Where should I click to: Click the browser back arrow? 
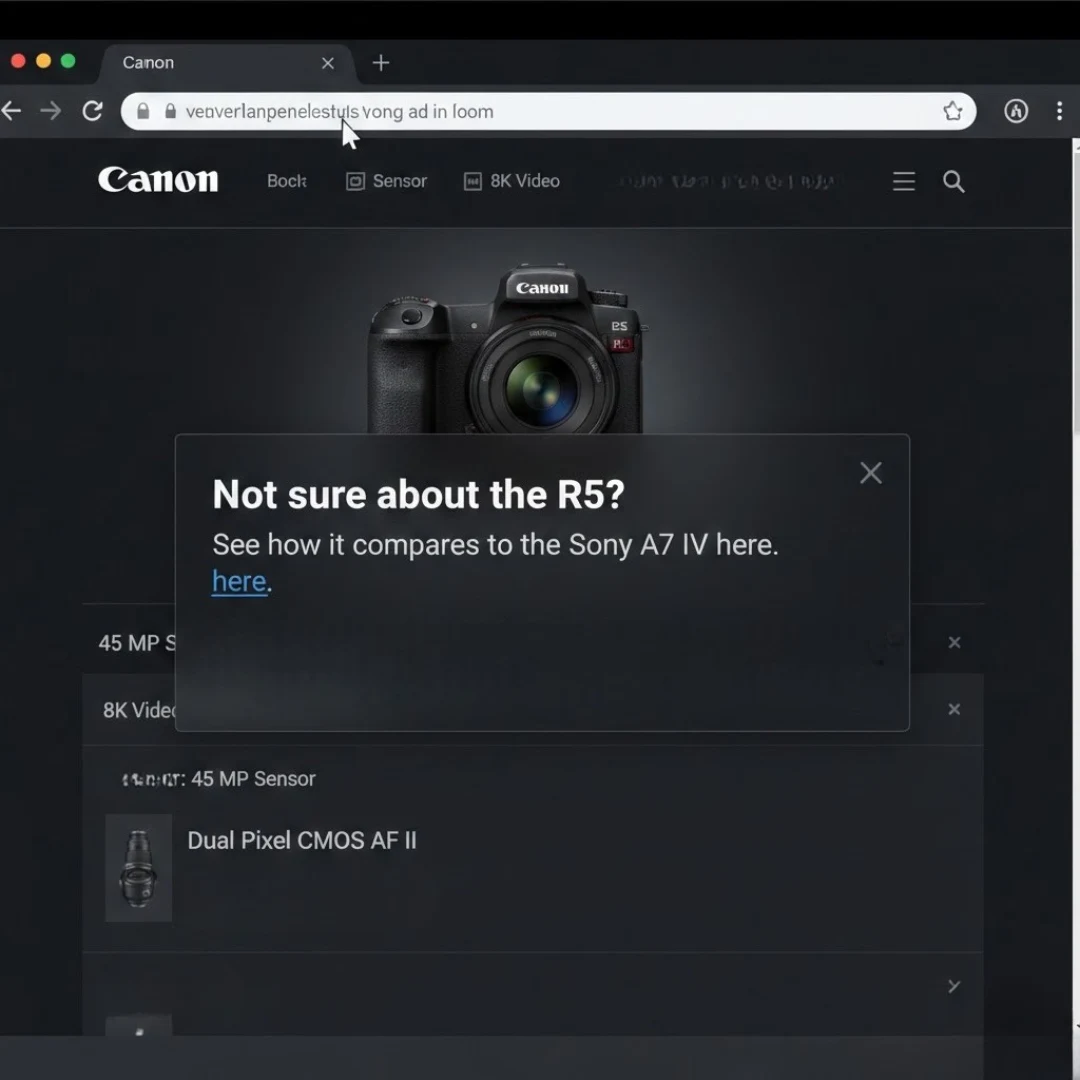tap(11, 111)
